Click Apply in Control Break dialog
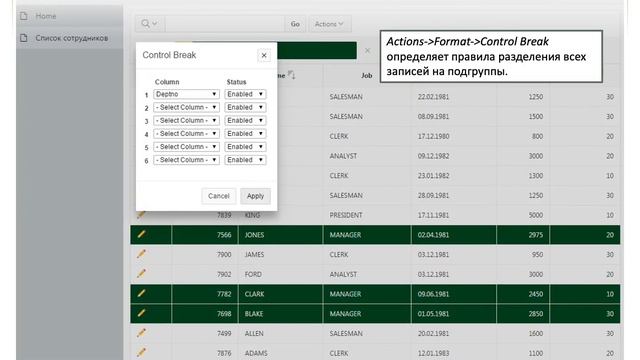Screen dimensions: 640x360 pos(255,196)
